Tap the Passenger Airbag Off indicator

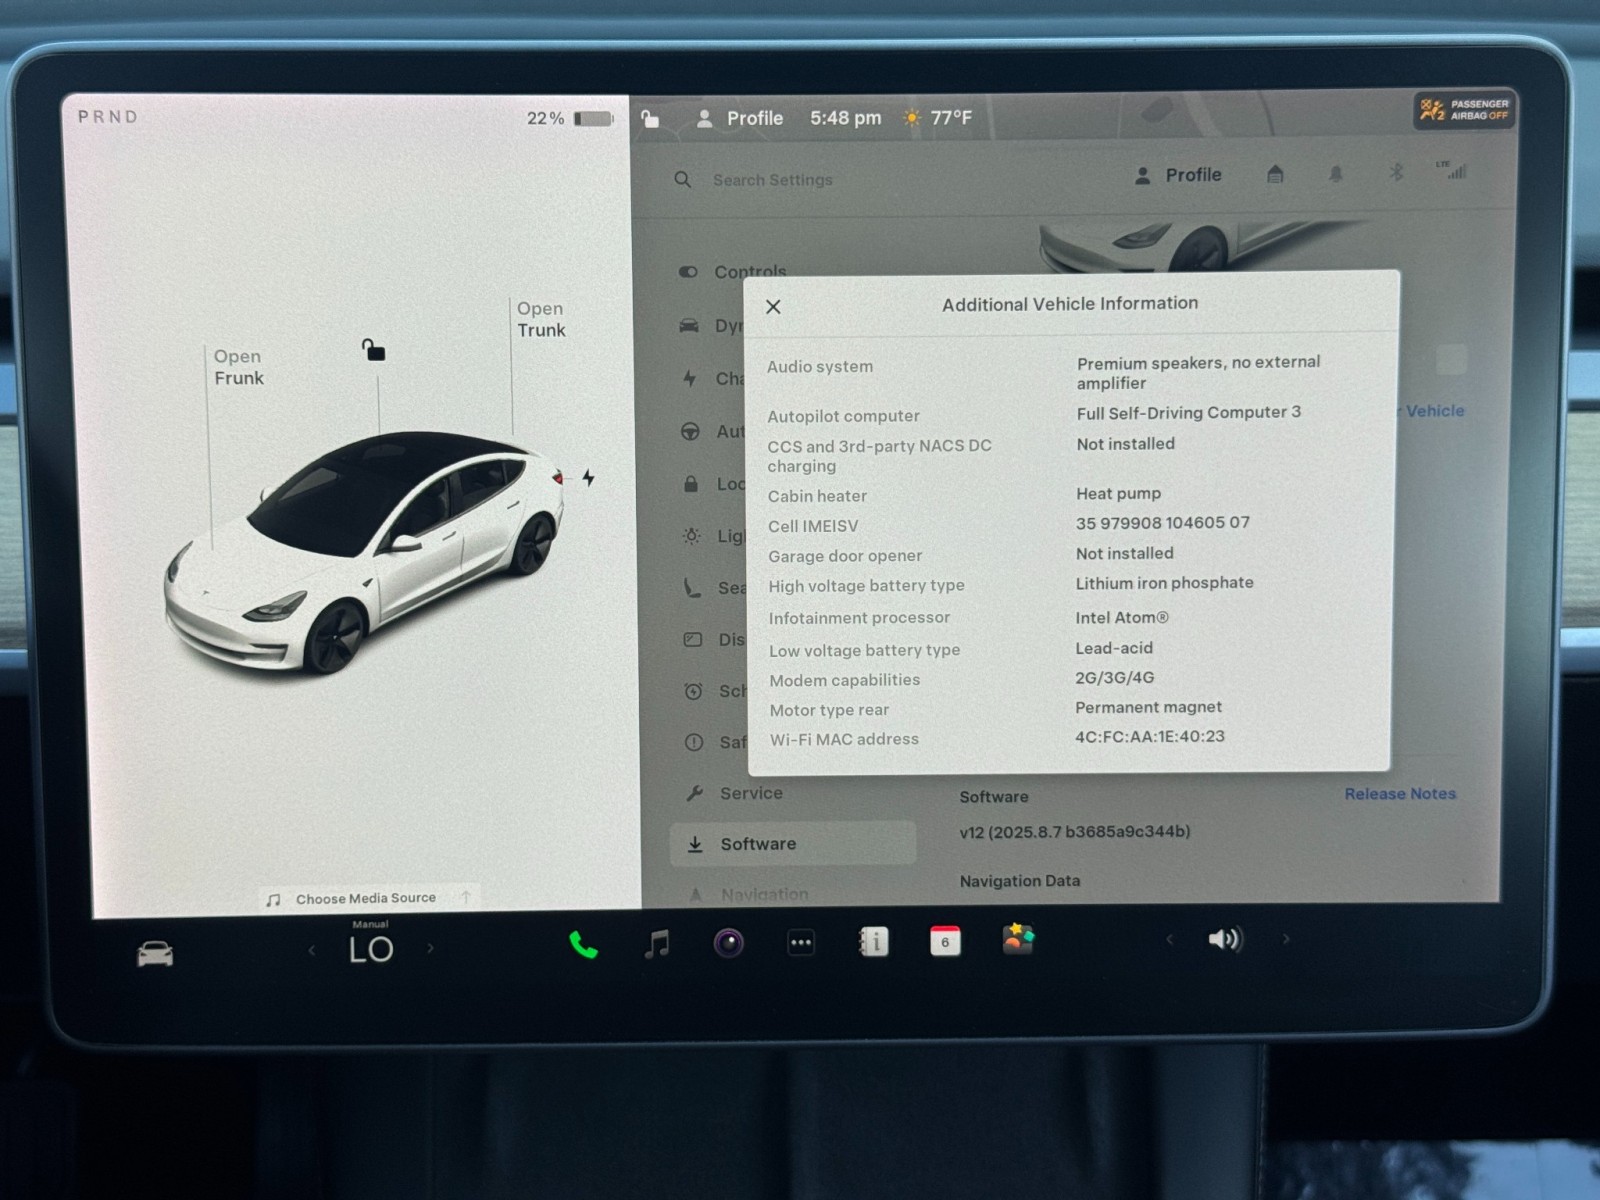[x=1464, y=110]
